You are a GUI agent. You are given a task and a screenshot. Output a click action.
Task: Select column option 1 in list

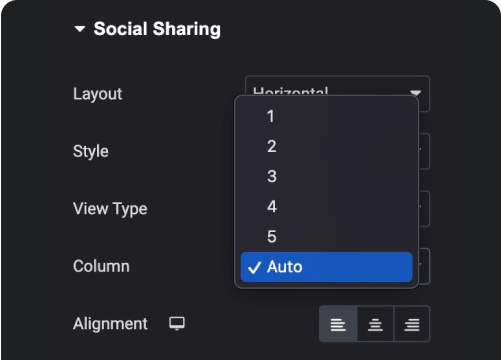click(x=326, y=116)
